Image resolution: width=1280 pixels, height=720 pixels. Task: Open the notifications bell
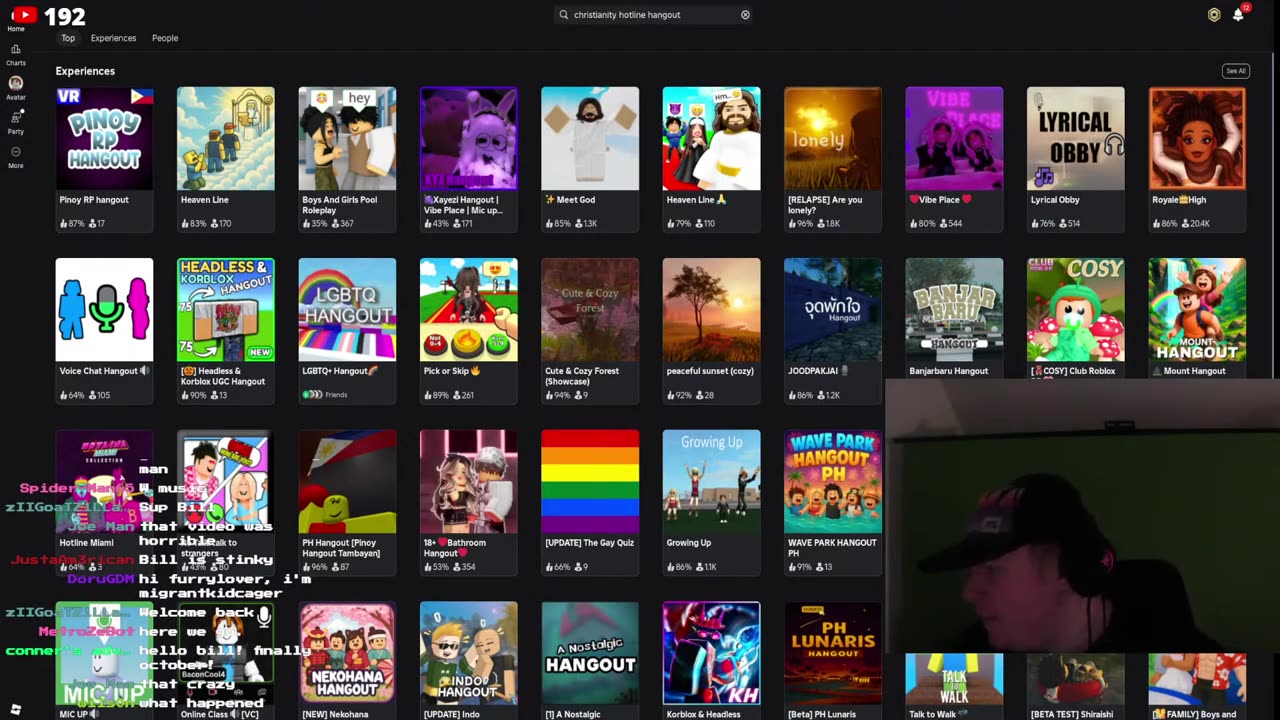coord(1238,15)
